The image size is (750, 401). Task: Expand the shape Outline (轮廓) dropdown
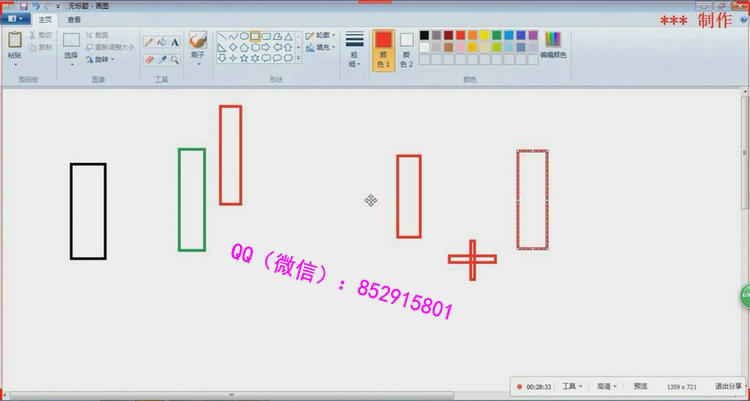322,34
